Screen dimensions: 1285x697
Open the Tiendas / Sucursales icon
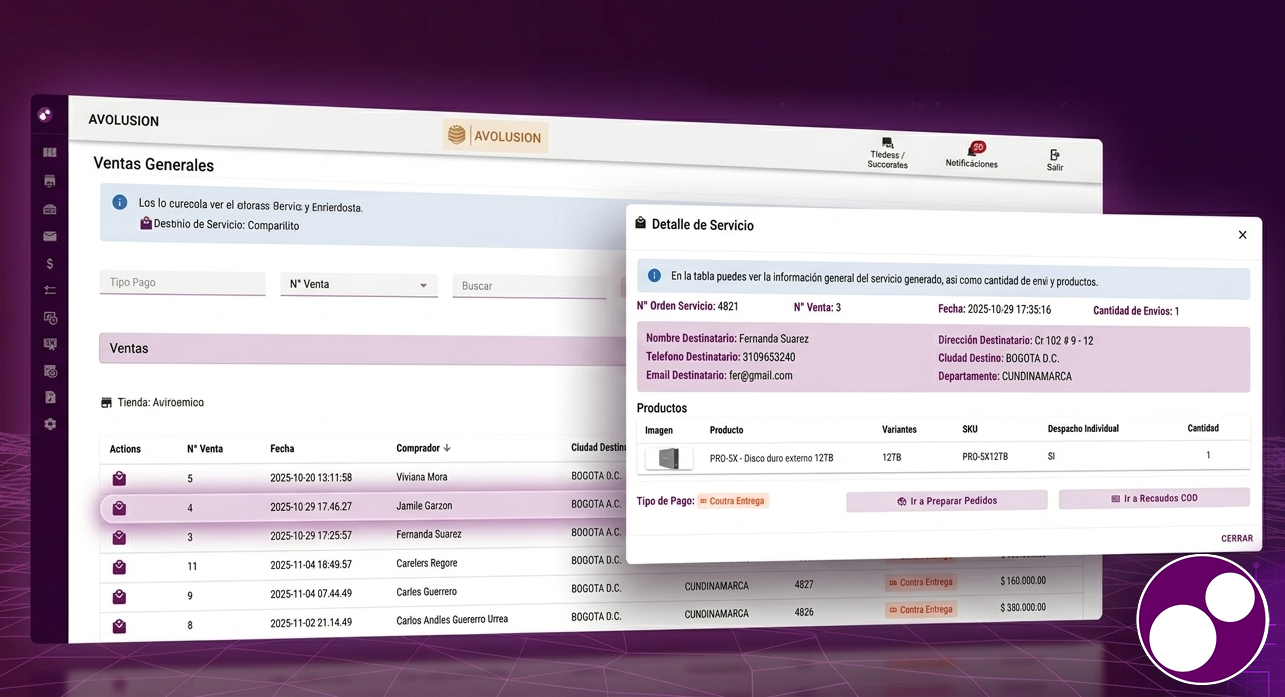point(887,144)
